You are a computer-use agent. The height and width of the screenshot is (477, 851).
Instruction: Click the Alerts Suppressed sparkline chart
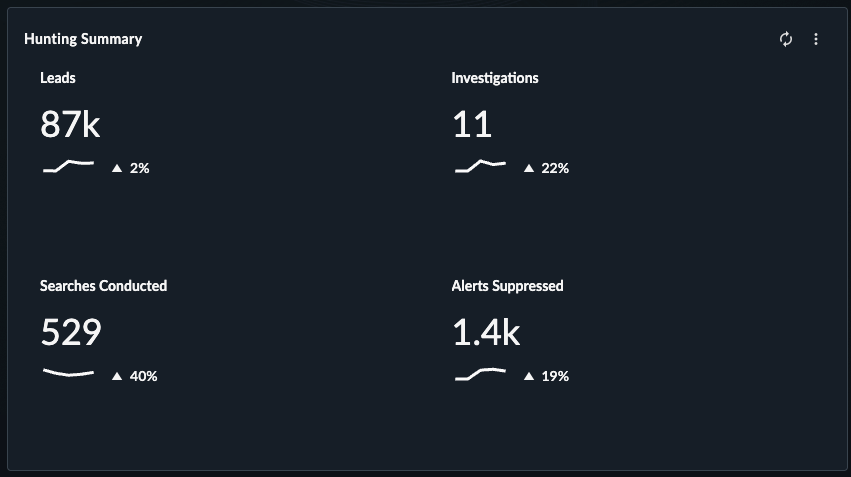click(480, 374)
